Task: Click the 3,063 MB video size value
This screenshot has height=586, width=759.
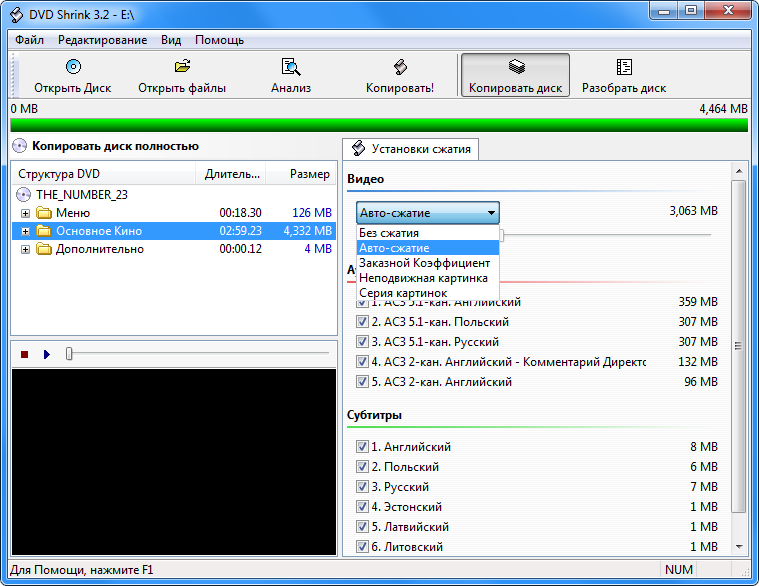Action: (x=693, y=211)
